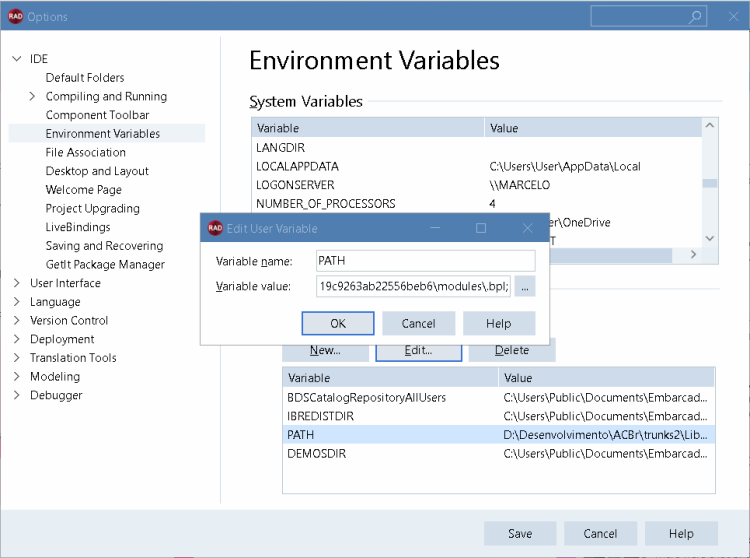The width and height of the screenshot is (750, 558).
Task: Confirm variable edit with OK button
Action: click(338, 324)
